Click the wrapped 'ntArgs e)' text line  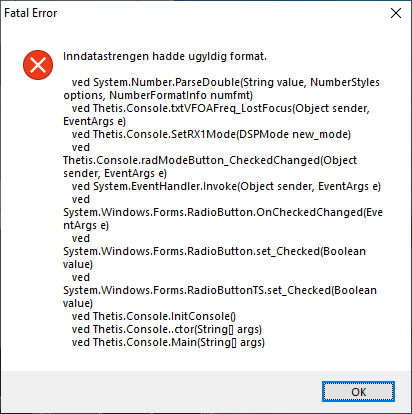click(x=86, y=225)
